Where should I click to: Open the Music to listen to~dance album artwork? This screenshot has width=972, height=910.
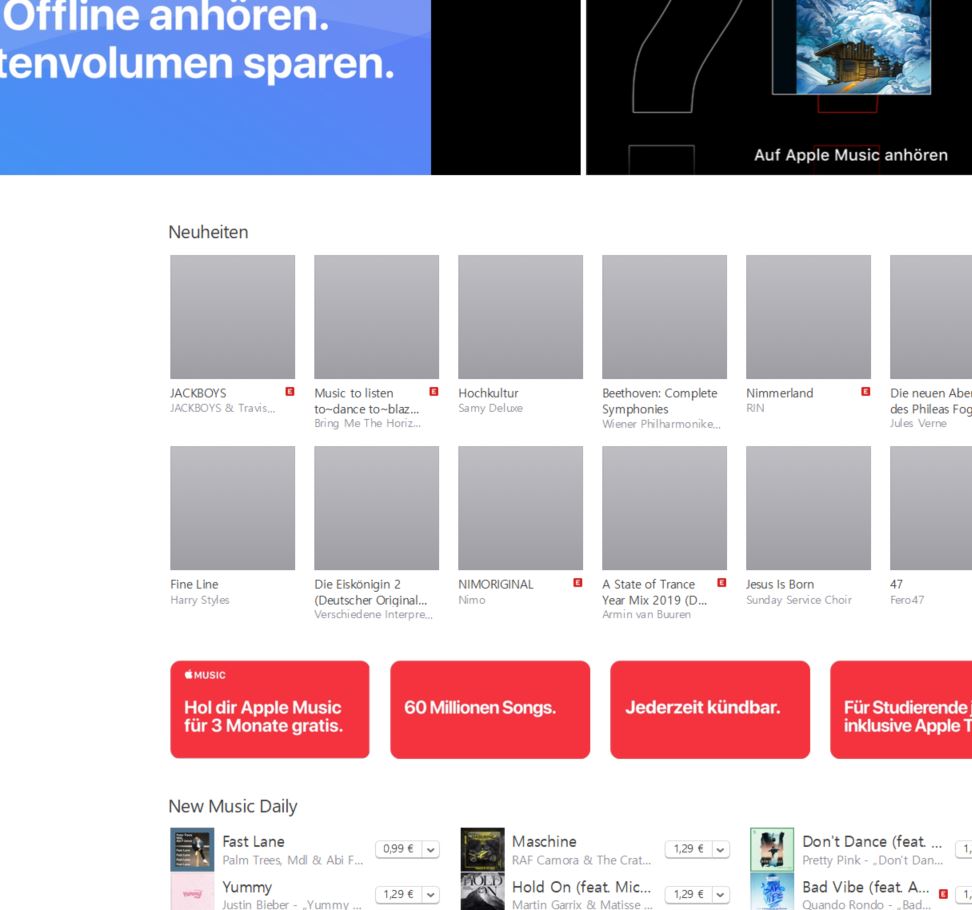click(x=376, y=317)
